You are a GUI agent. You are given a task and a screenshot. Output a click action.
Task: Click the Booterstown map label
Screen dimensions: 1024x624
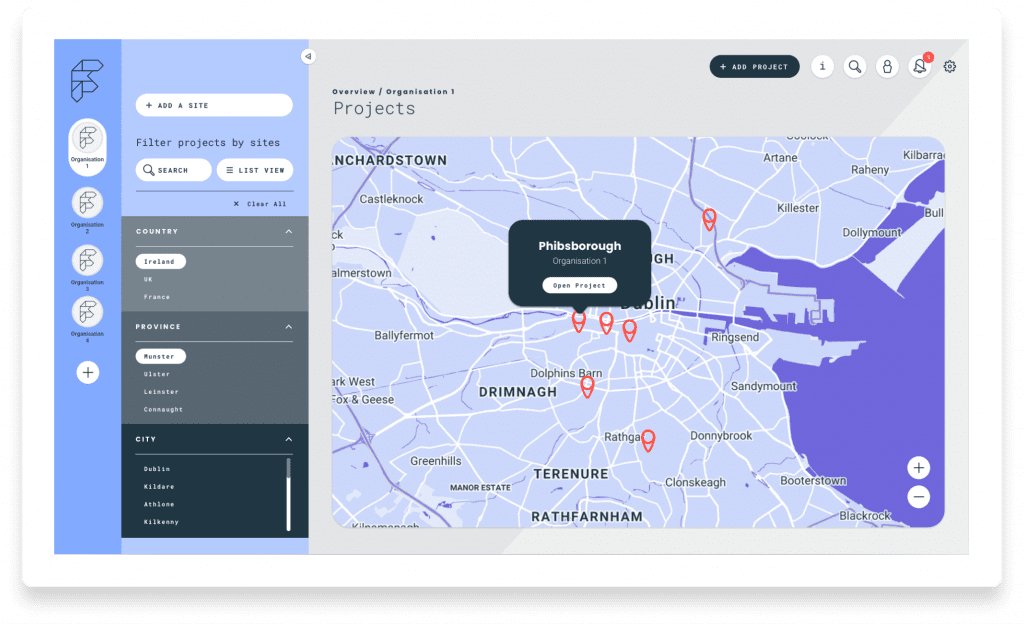point(813,480)
